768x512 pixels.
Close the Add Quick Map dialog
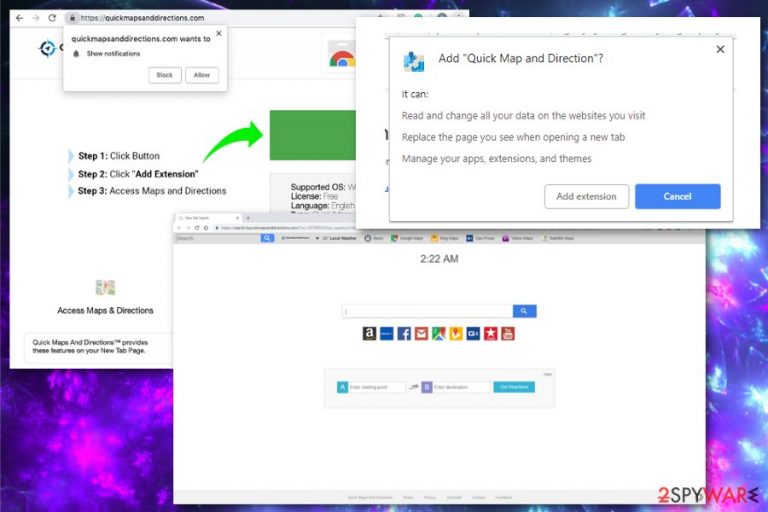pyautogui.click(x=720, y=49)
